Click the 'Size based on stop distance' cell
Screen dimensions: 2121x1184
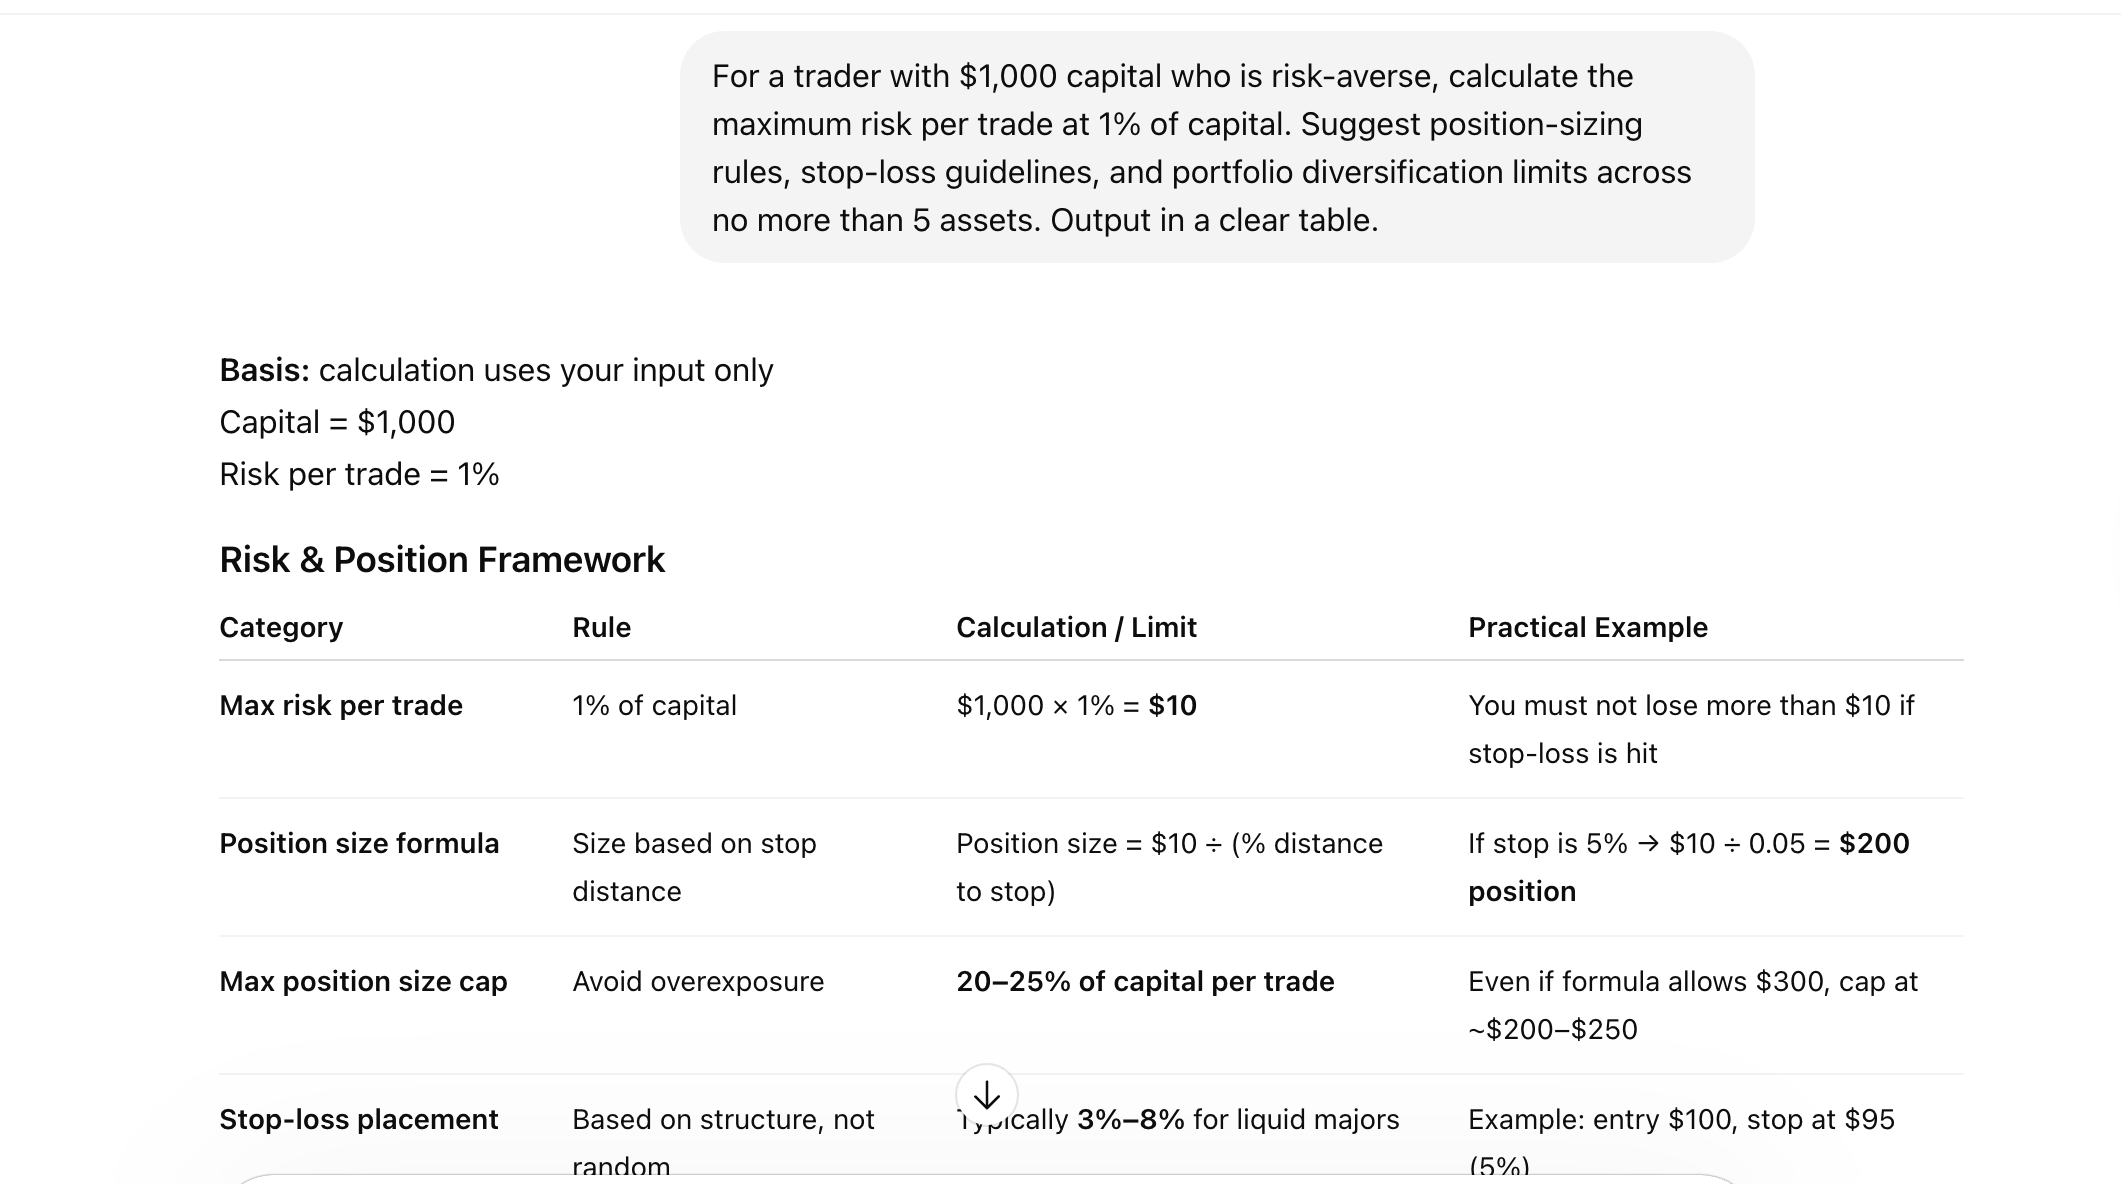click(x=694, y=867)
